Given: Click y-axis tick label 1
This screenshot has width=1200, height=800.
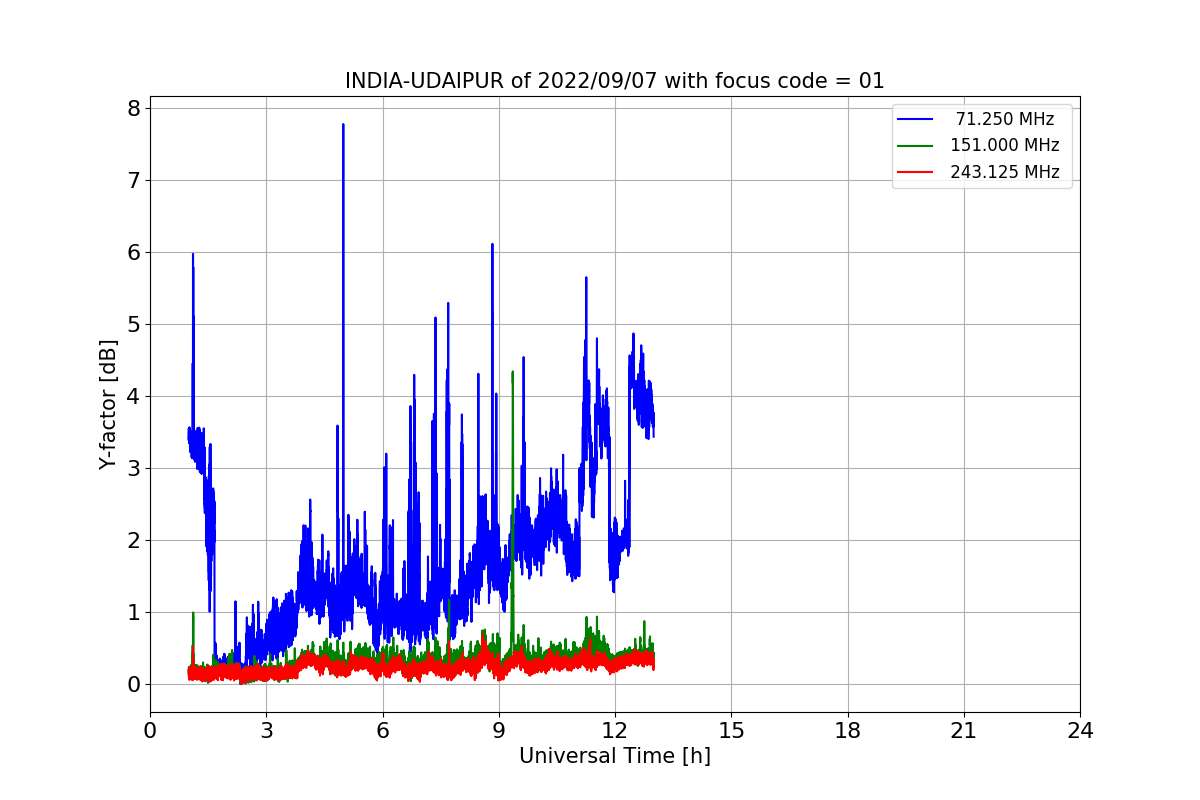Looking at the screenshot, I should (x=133, y=612).
